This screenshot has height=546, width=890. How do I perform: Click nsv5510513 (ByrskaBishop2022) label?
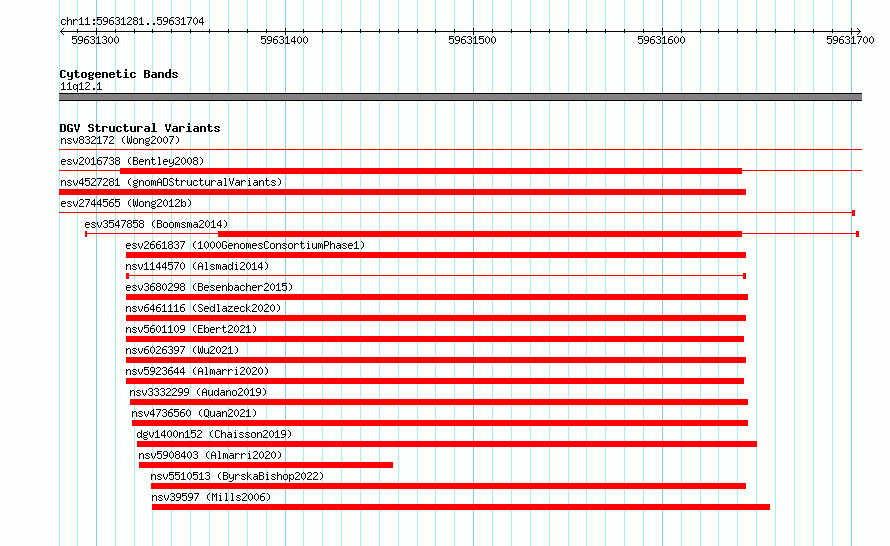[x=237, y=476]
